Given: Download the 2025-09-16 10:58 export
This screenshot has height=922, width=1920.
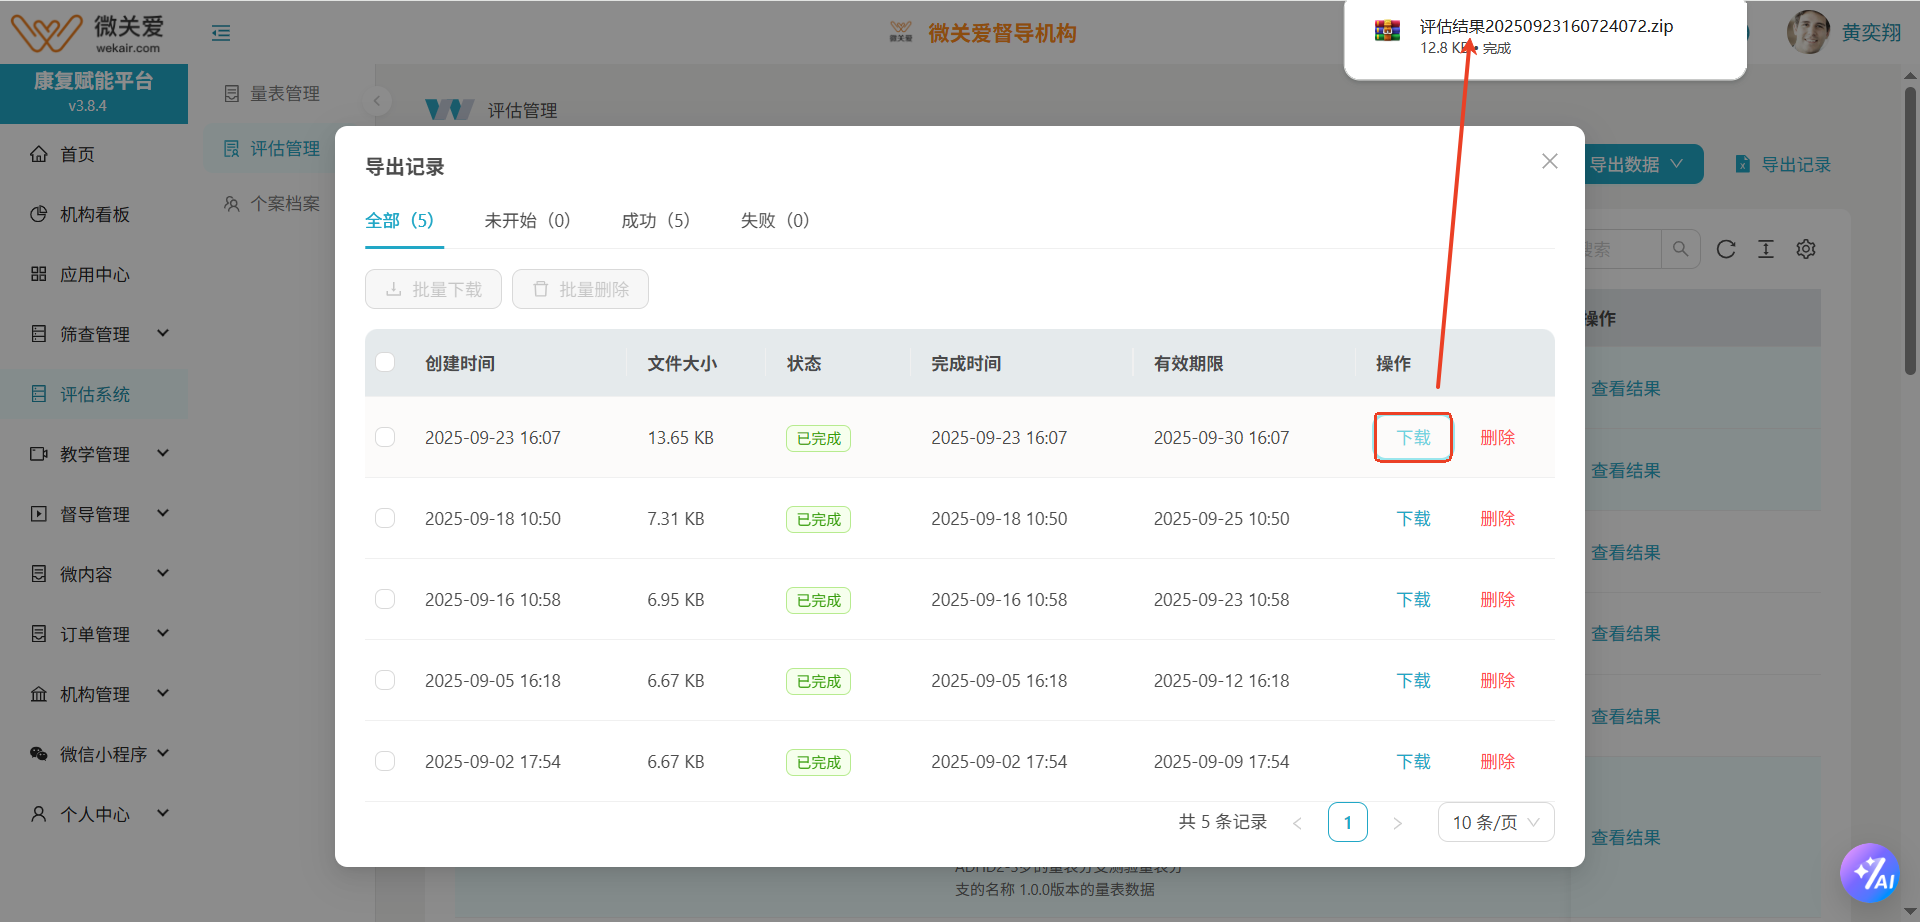Looking at the screenshot, I should pos(1413,599).
